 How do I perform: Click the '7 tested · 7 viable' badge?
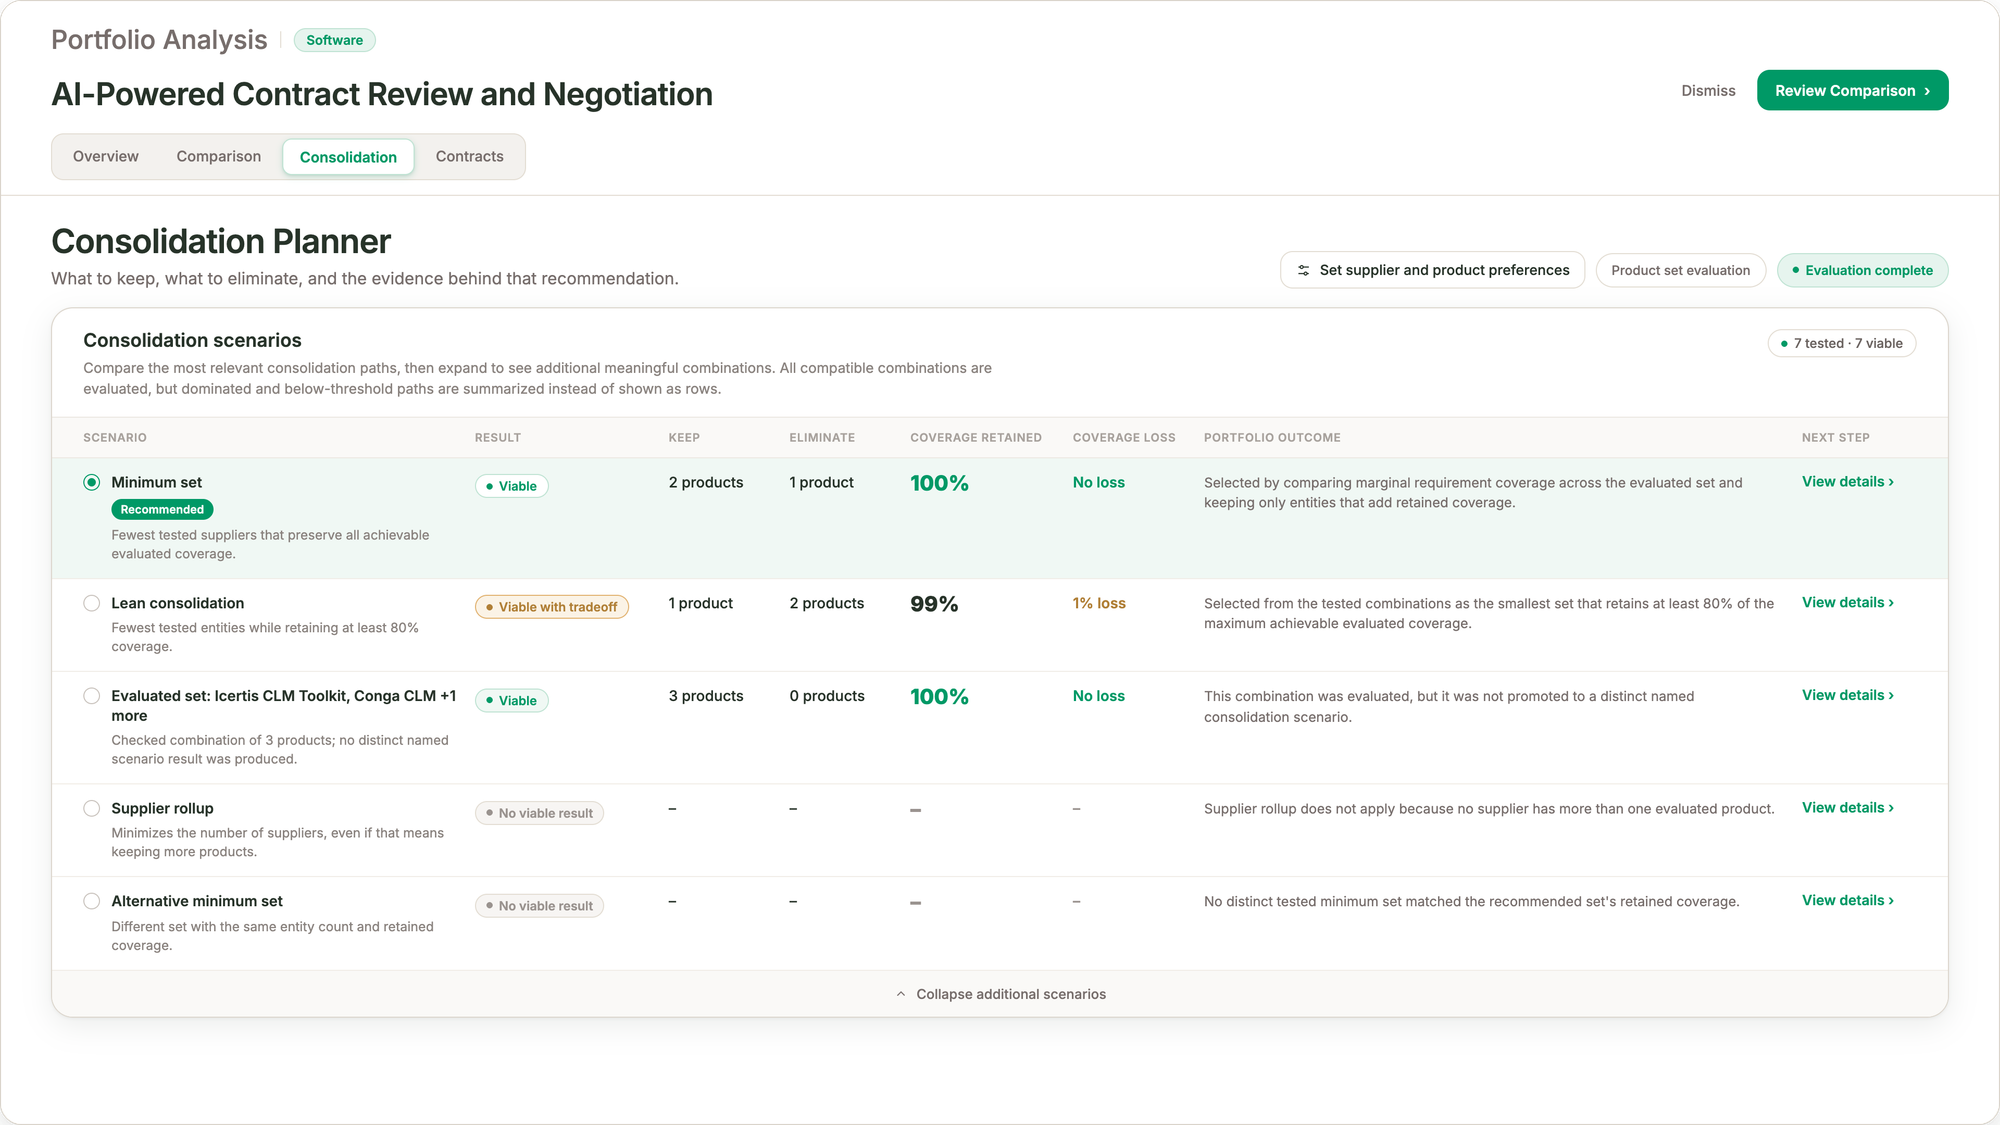coord(1841,343)
